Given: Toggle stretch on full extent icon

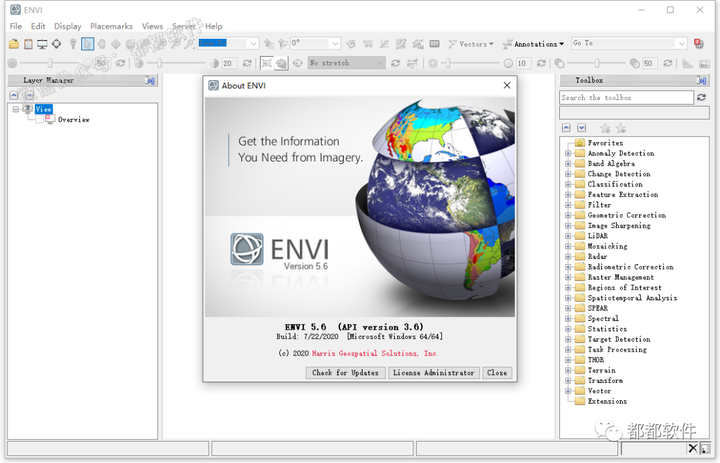Looking at the screenshot, I should tap(266, 63).
